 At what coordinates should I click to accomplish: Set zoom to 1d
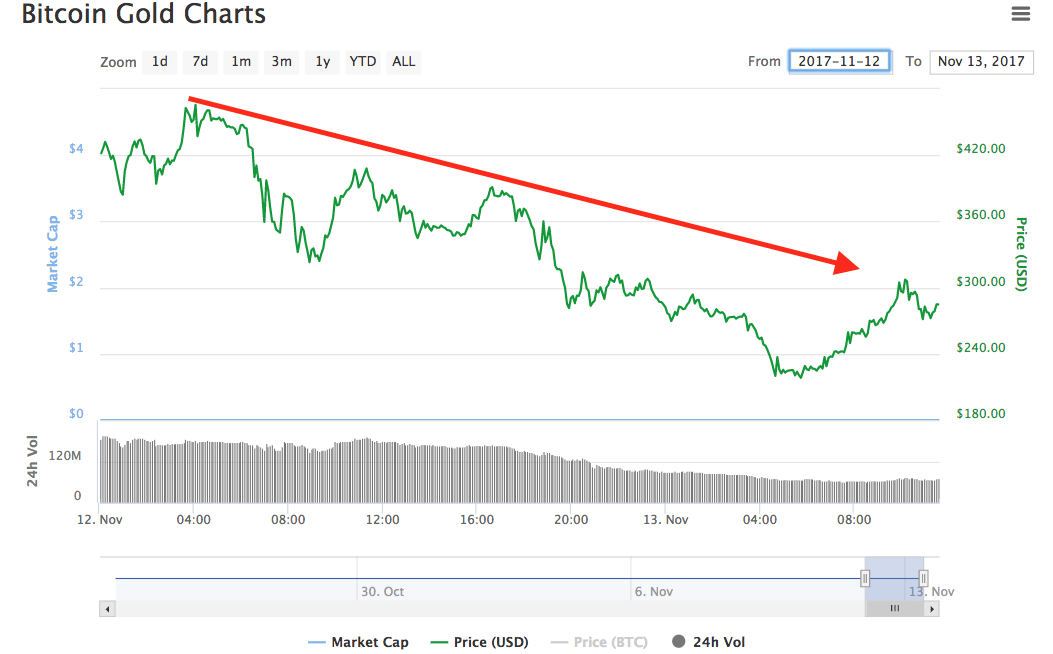coord(160,62)
